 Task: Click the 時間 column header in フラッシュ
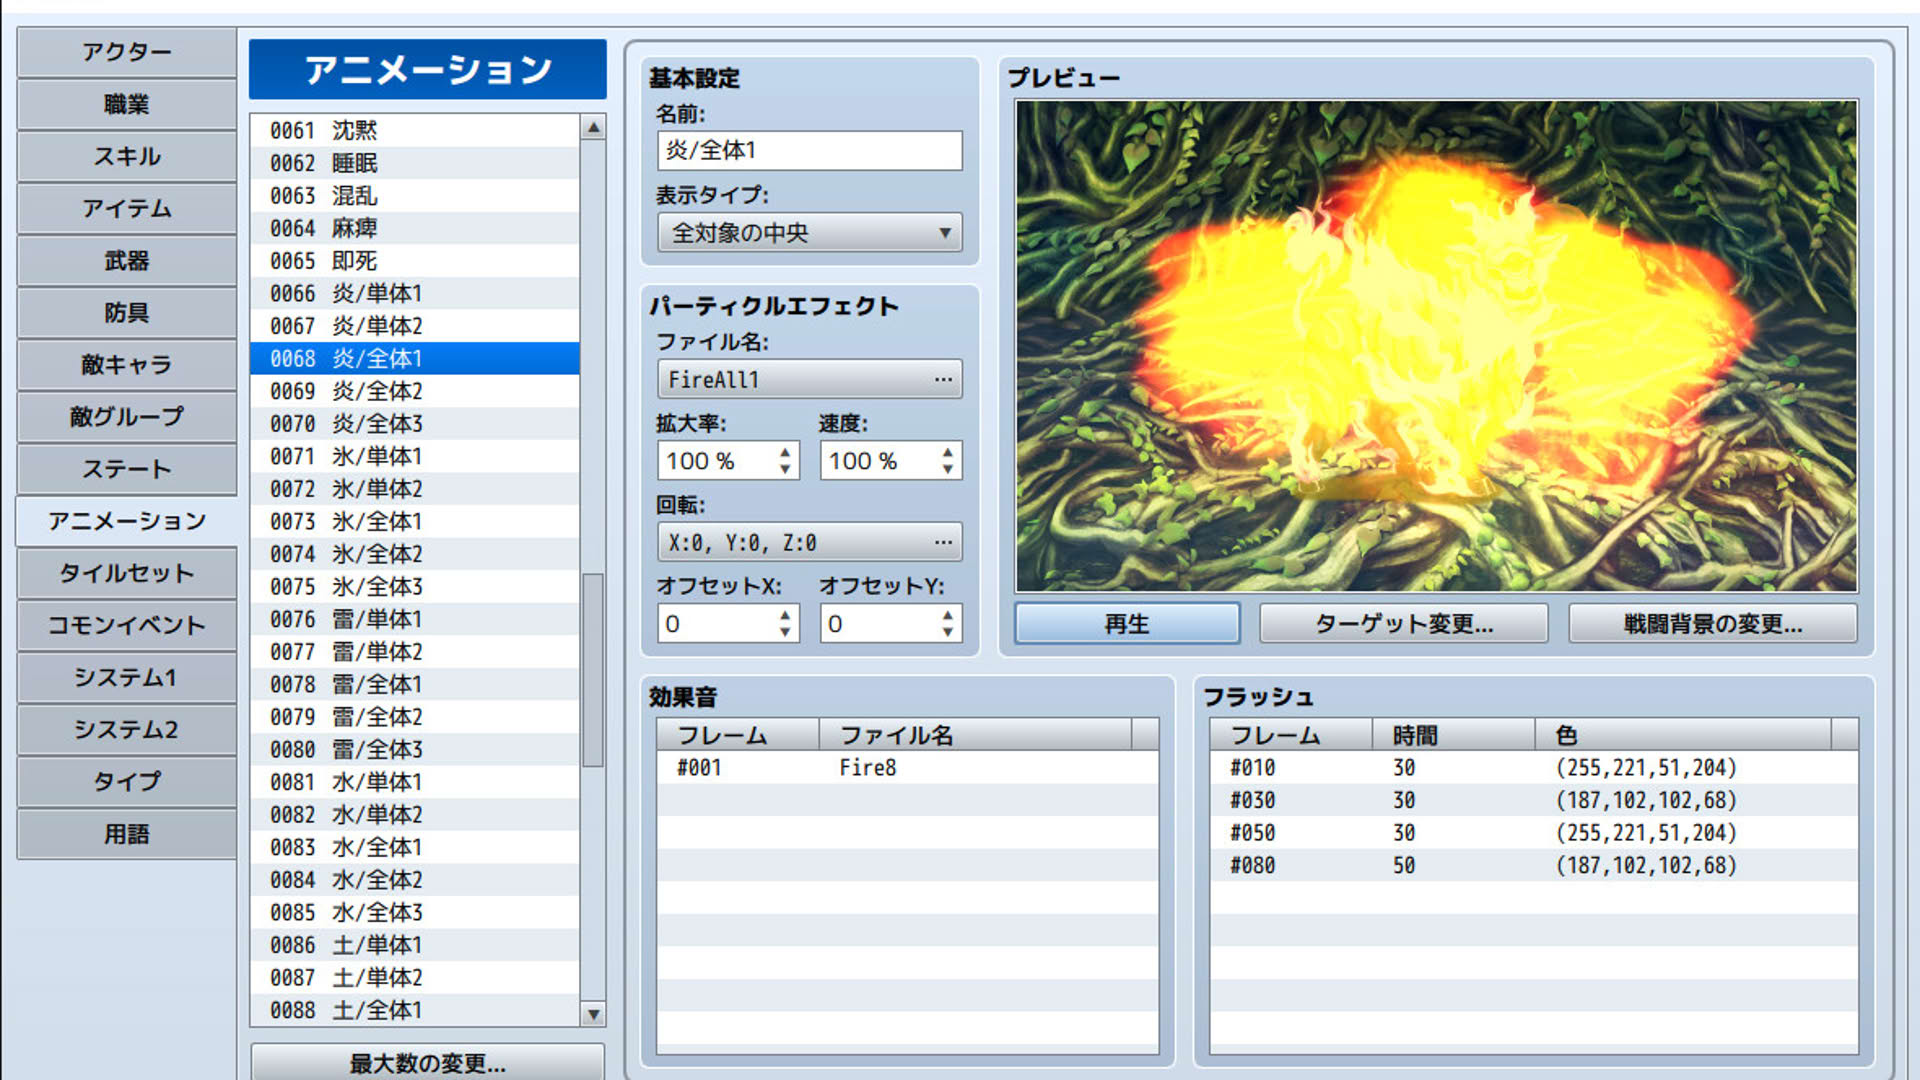pos(1453,735)
